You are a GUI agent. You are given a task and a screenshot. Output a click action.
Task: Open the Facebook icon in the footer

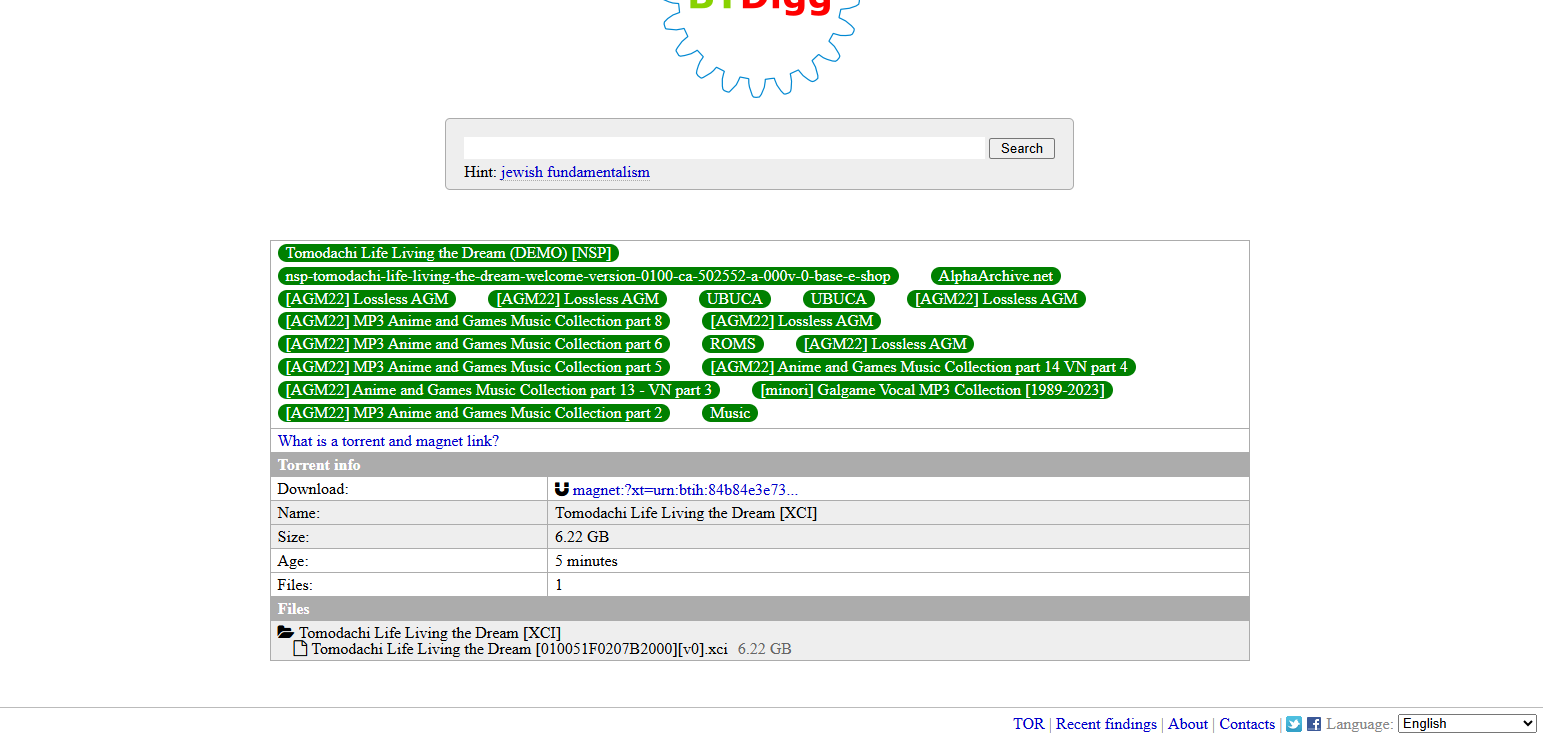point(1314,724)
